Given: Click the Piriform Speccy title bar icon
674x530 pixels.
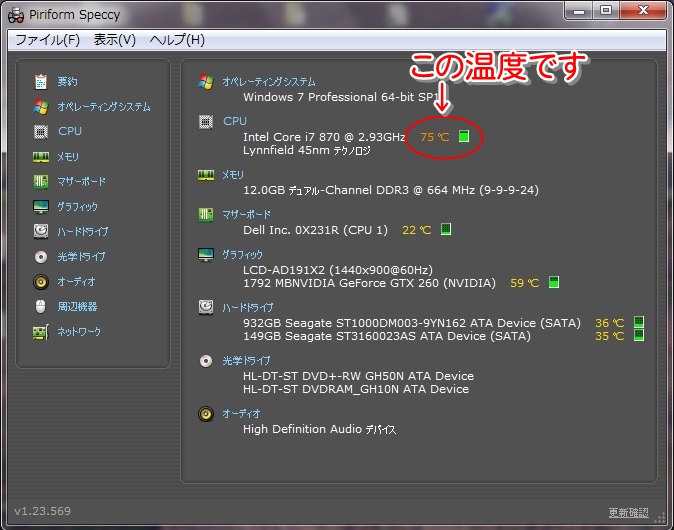Looking at the screenshot, I should coord(16,15).
